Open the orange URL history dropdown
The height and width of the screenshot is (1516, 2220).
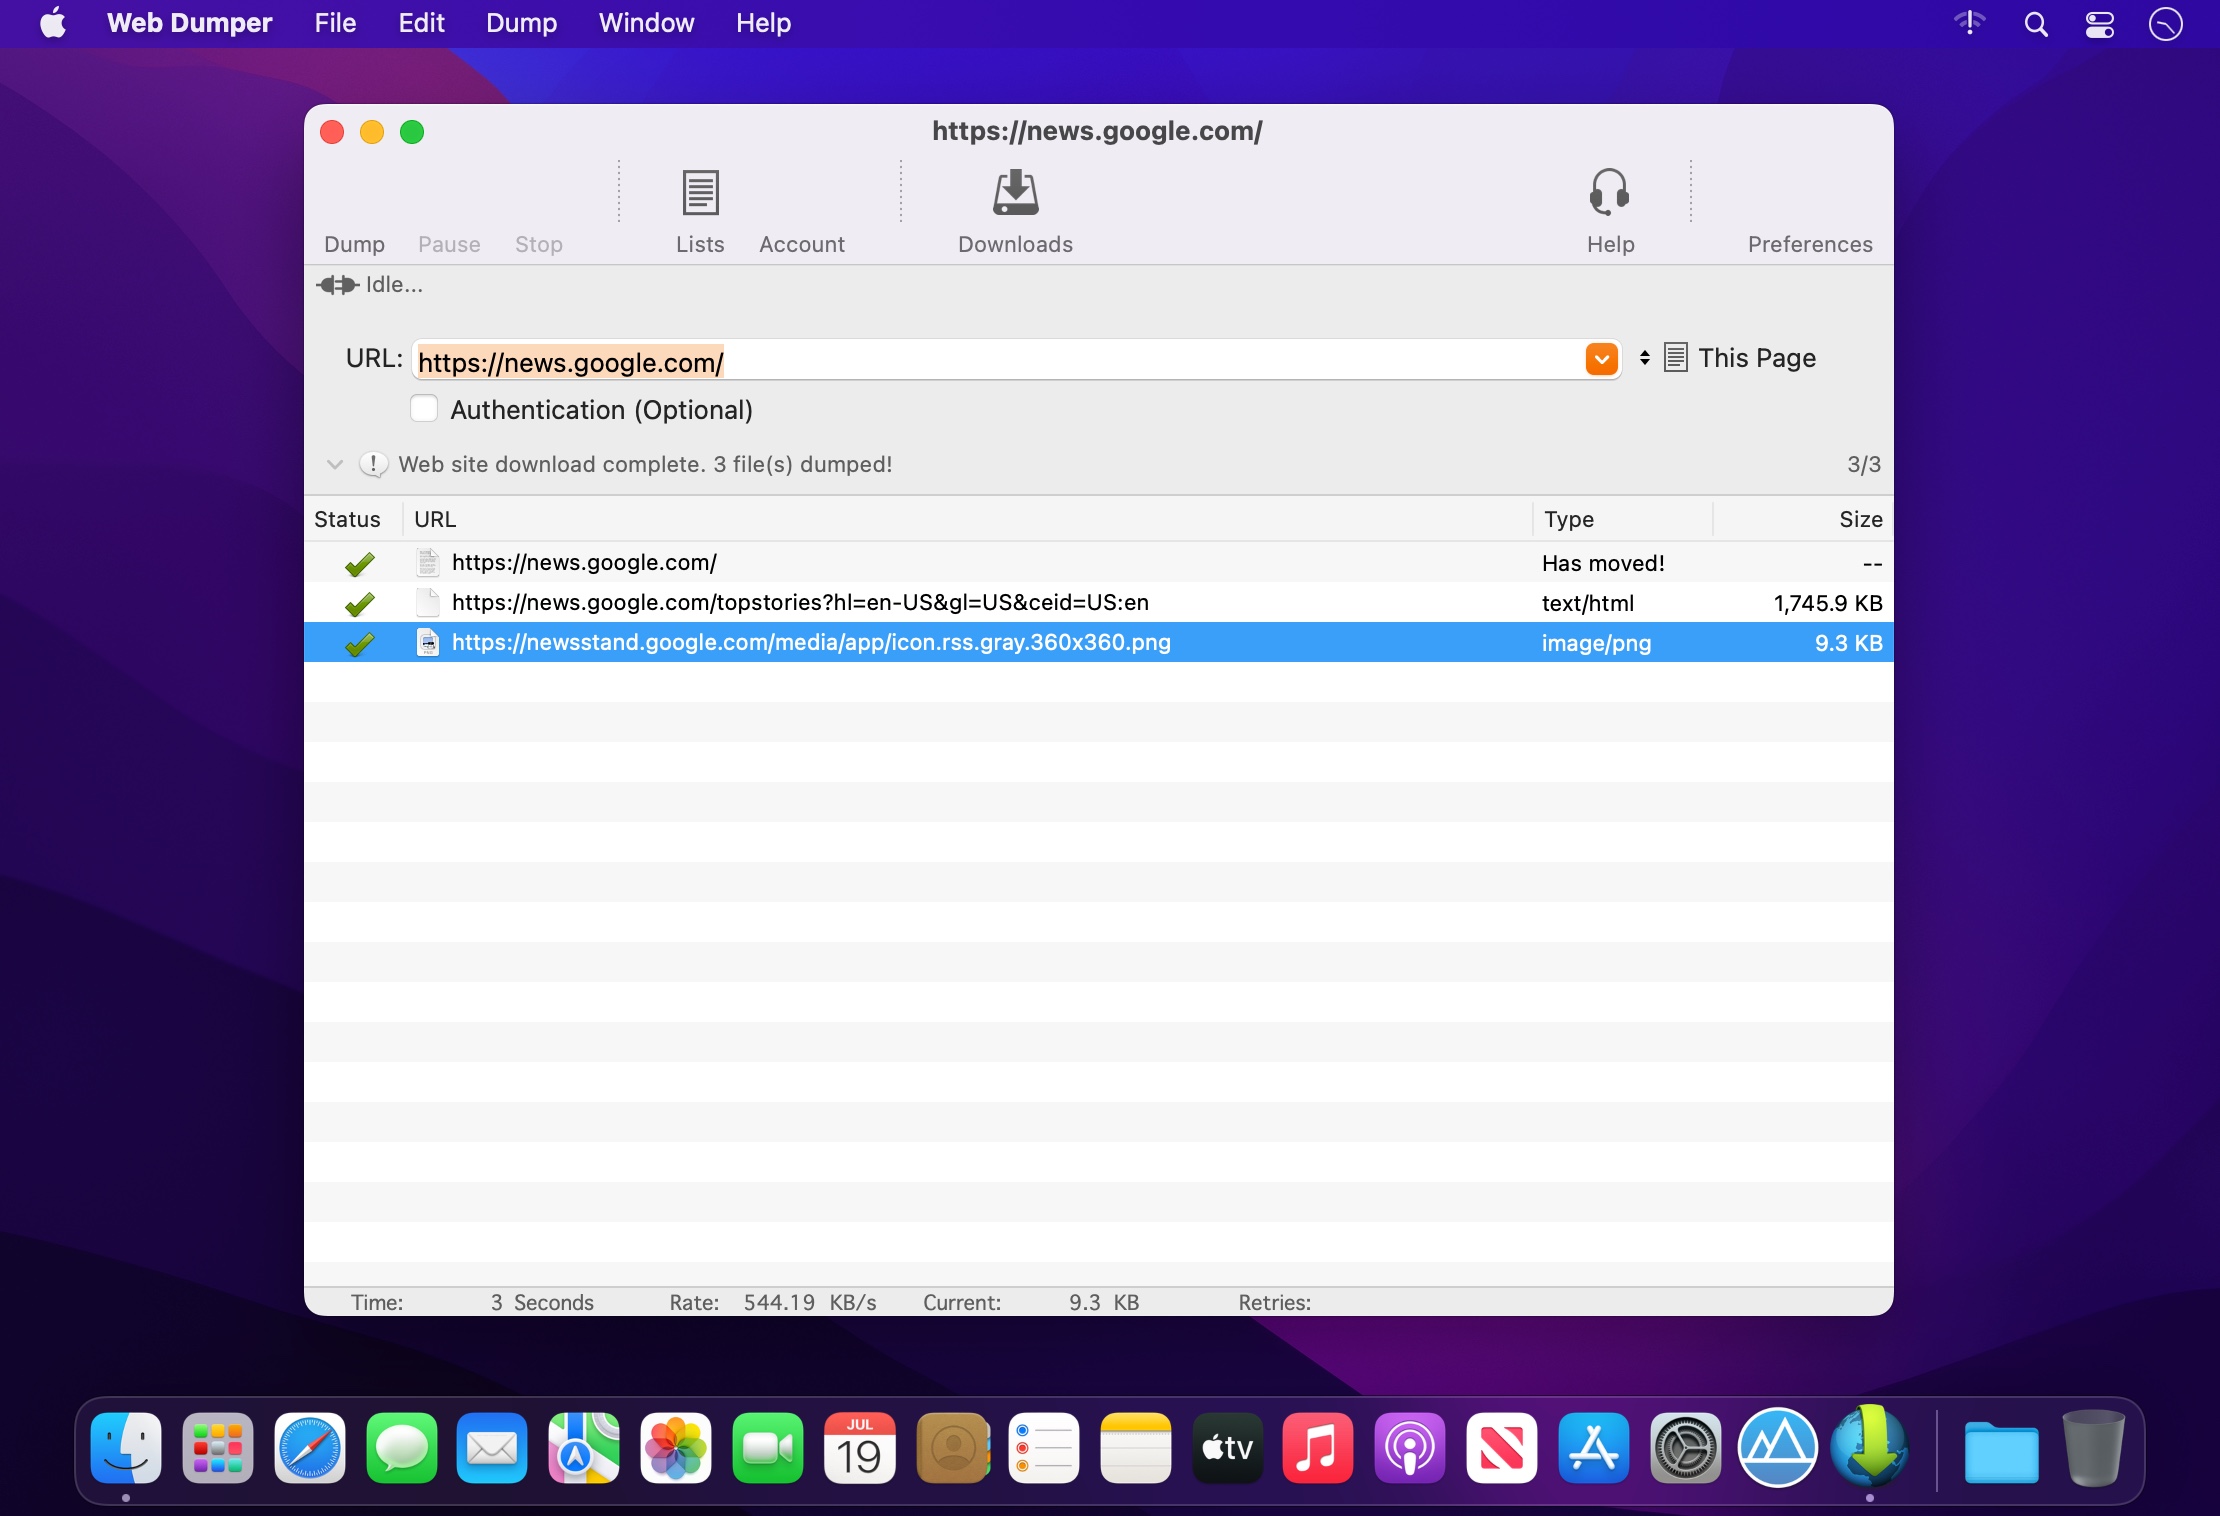pyautogui.click(x=1601, y=359)
